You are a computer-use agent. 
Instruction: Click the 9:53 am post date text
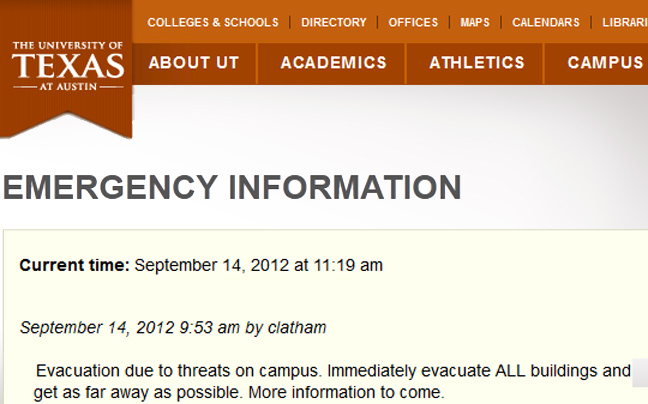[x=210, y=328]
